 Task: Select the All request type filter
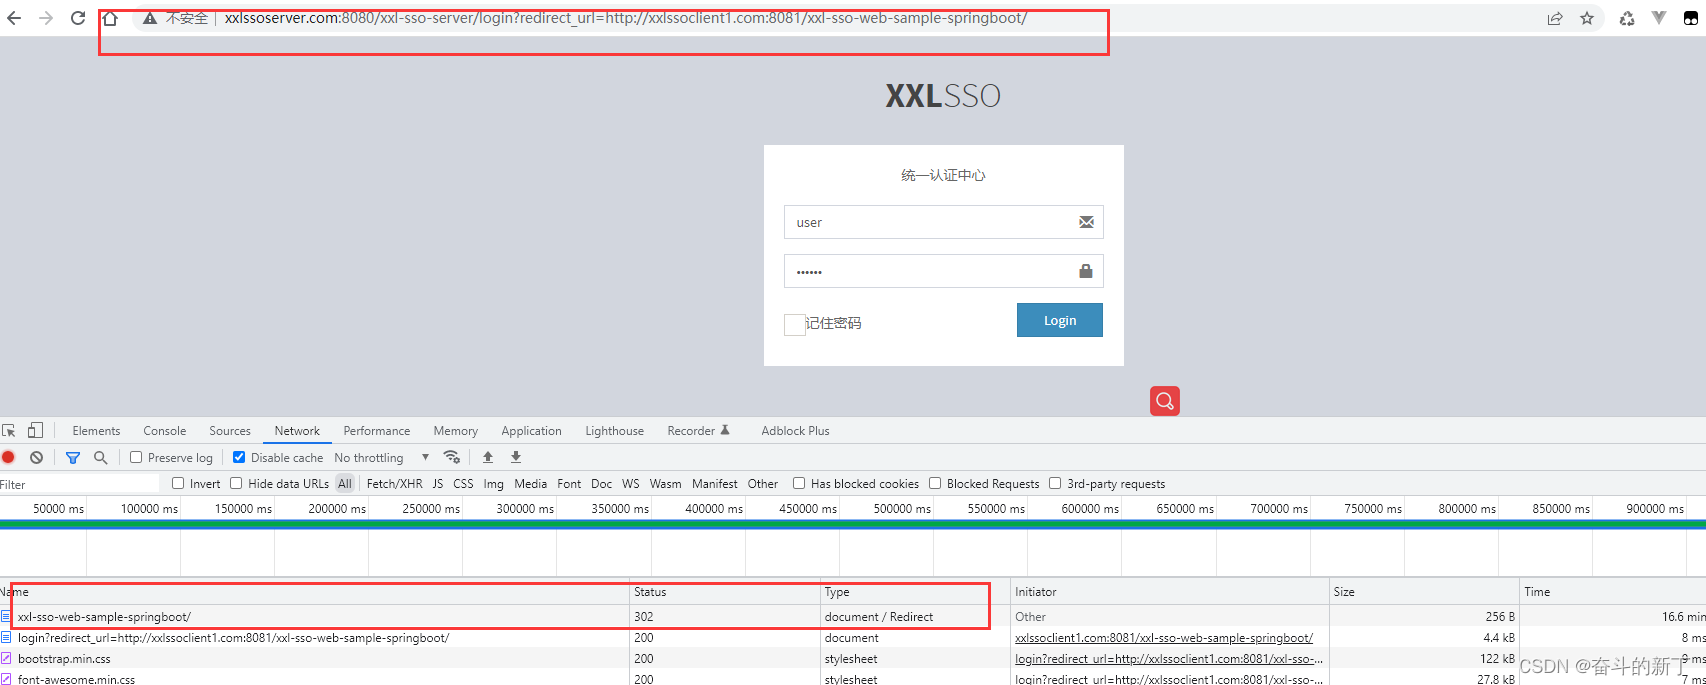[345, 484]
